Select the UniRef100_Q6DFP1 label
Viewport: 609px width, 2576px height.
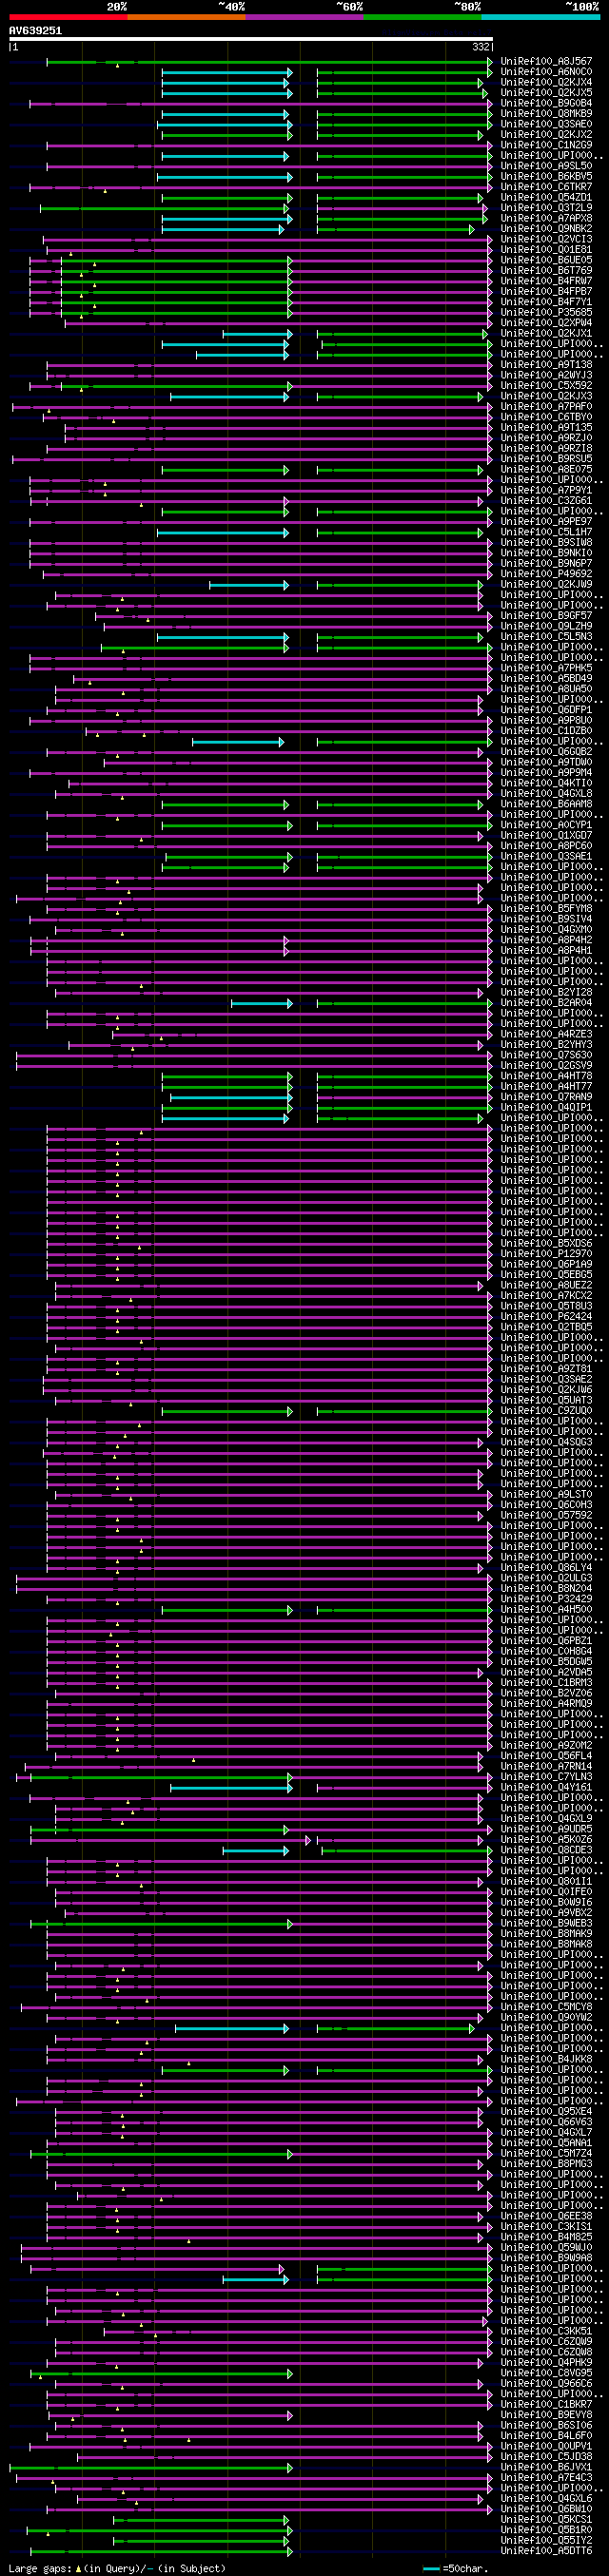tap(546, 710)
